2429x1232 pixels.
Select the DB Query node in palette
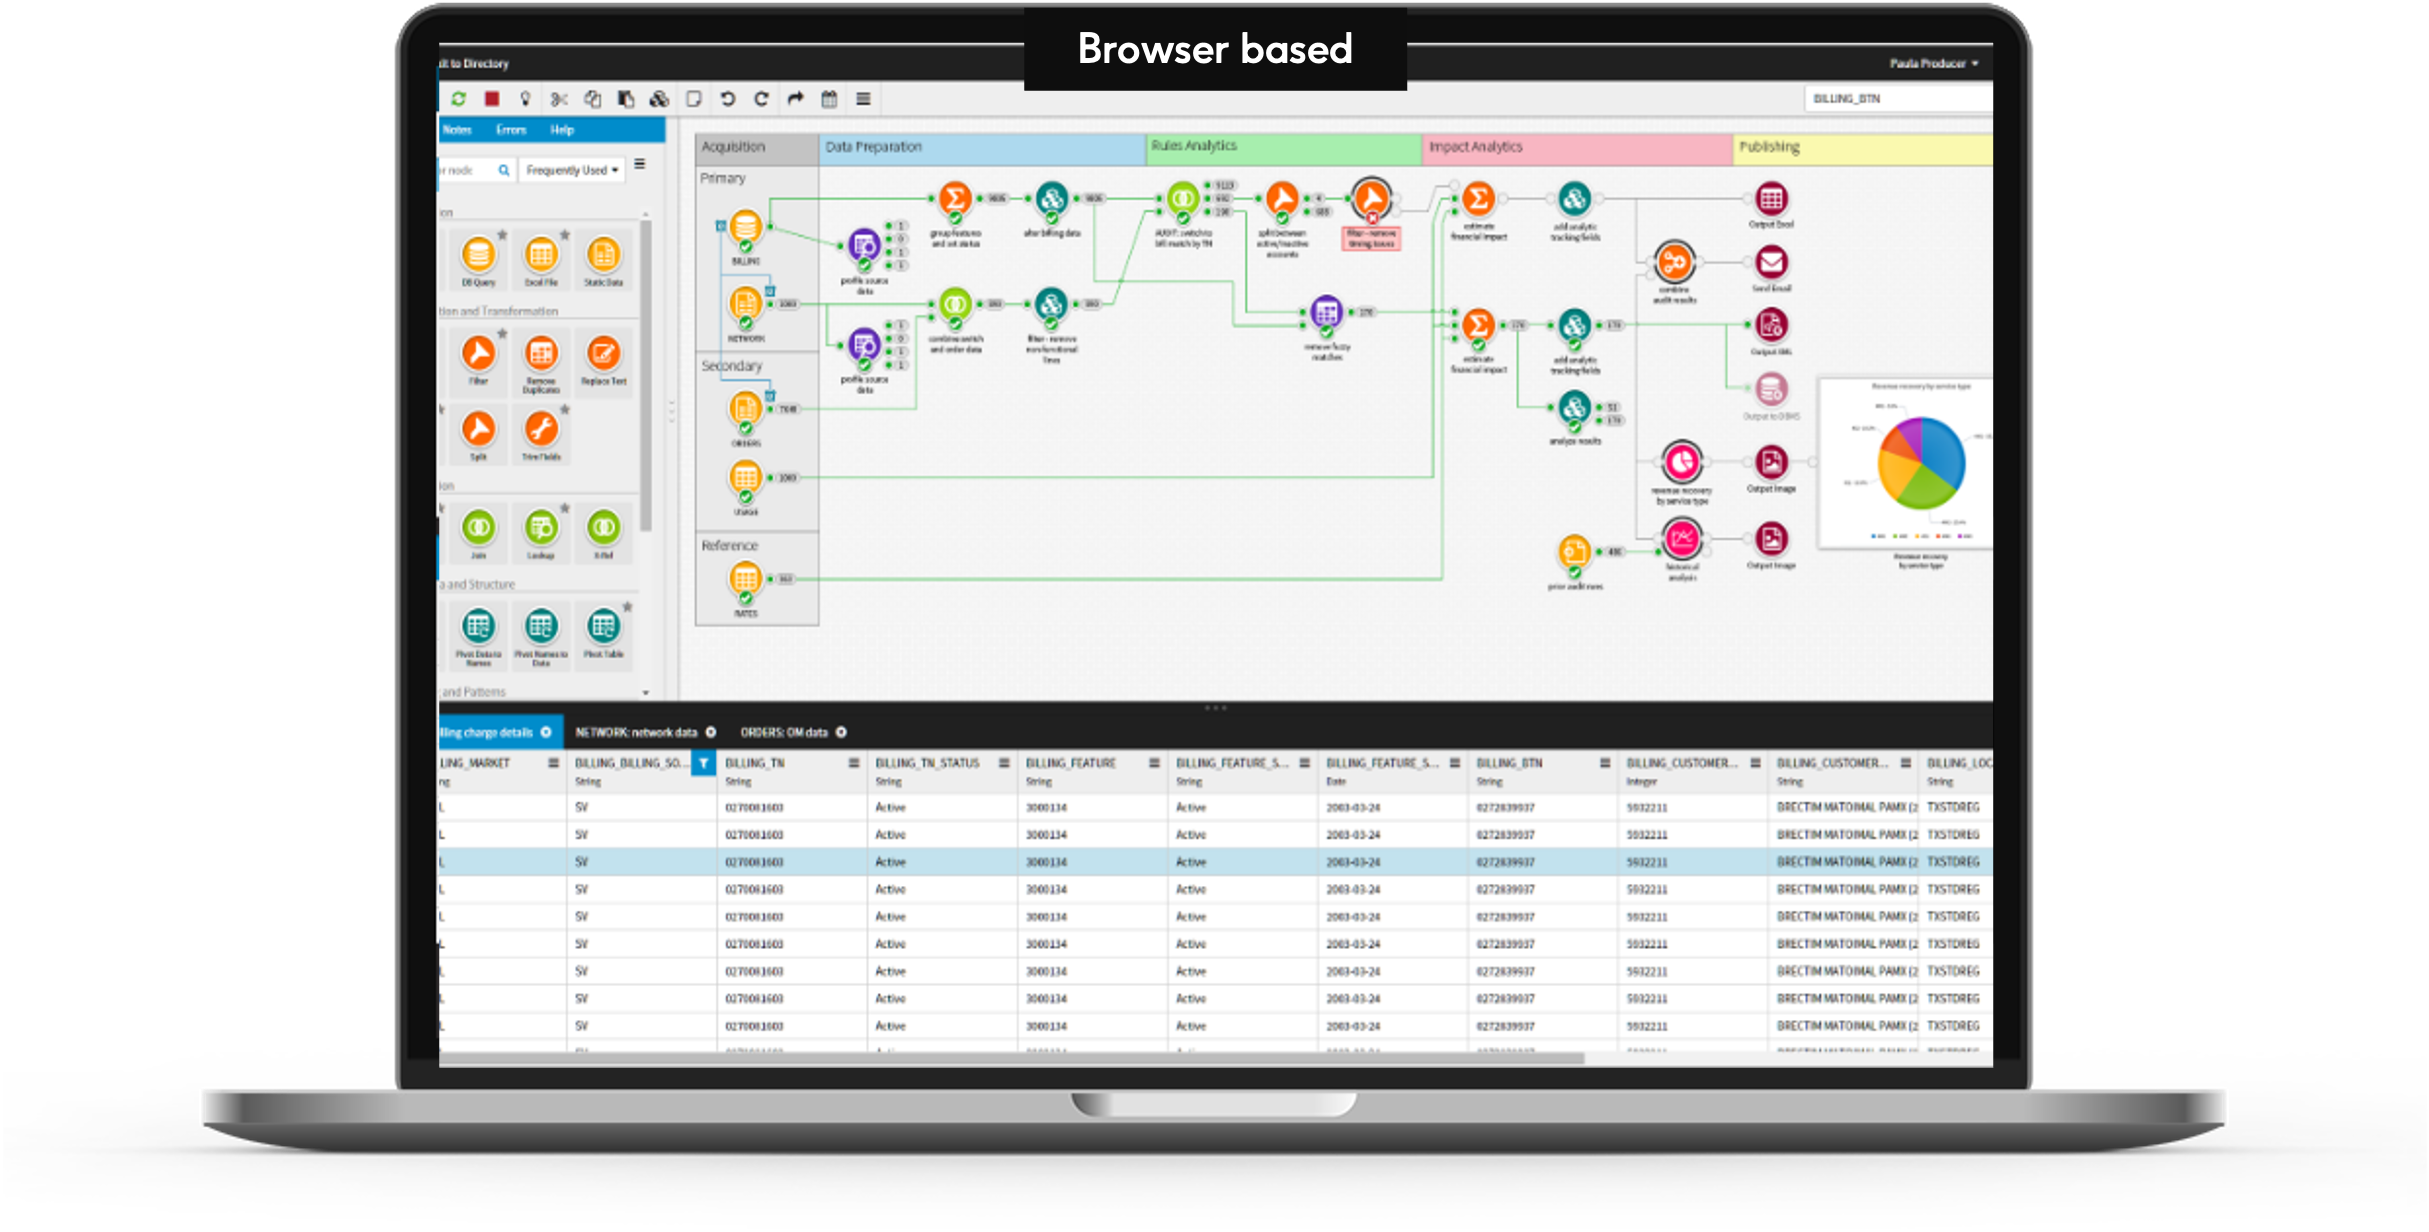[478, 255]
